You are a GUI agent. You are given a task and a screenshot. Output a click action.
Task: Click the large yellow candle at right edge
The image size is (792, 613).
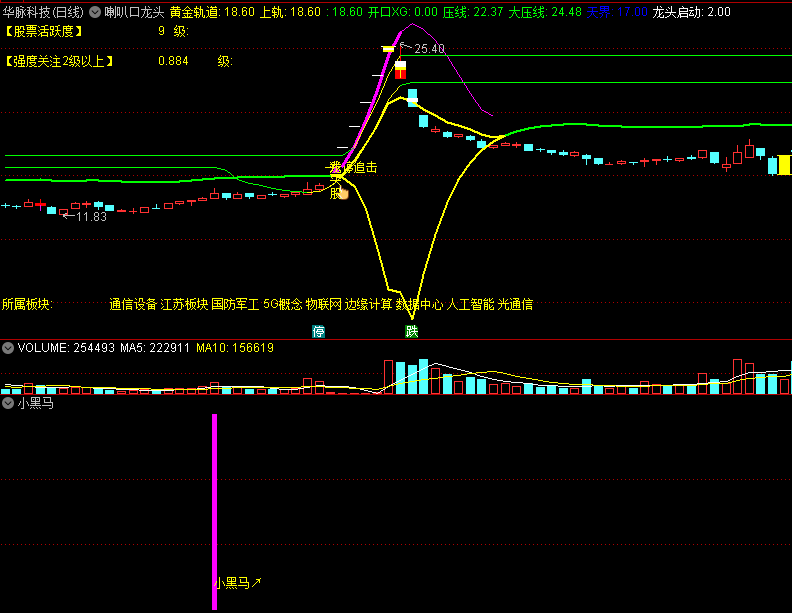[784, 165]
